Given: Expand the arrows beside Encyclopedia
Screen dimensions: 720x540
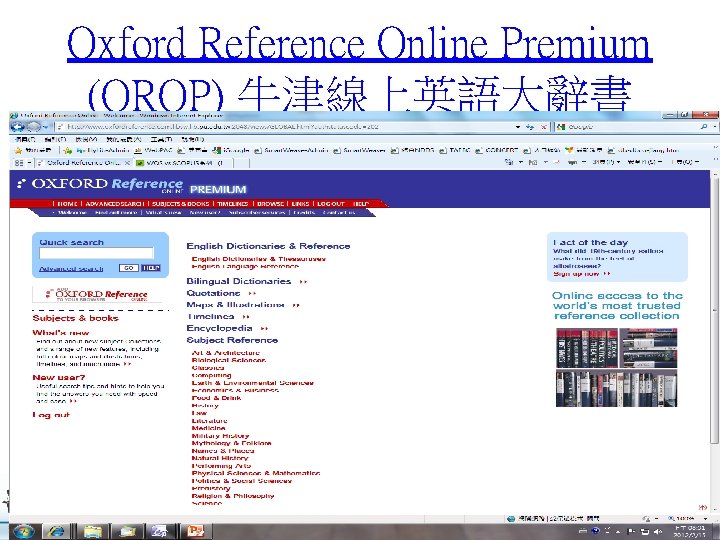Looking at the screenshot, I should point(264,328).
